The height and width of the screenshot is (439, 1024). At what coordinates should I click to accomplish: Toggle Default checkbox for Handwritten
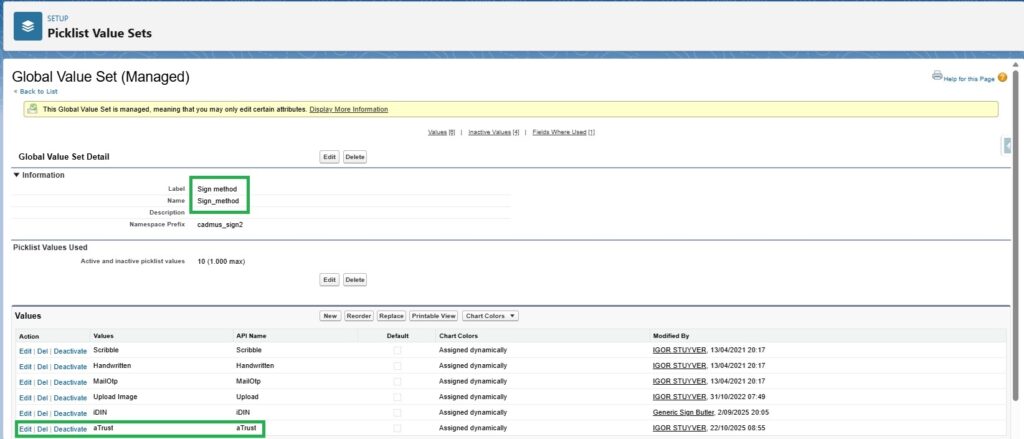pos(398,366)
